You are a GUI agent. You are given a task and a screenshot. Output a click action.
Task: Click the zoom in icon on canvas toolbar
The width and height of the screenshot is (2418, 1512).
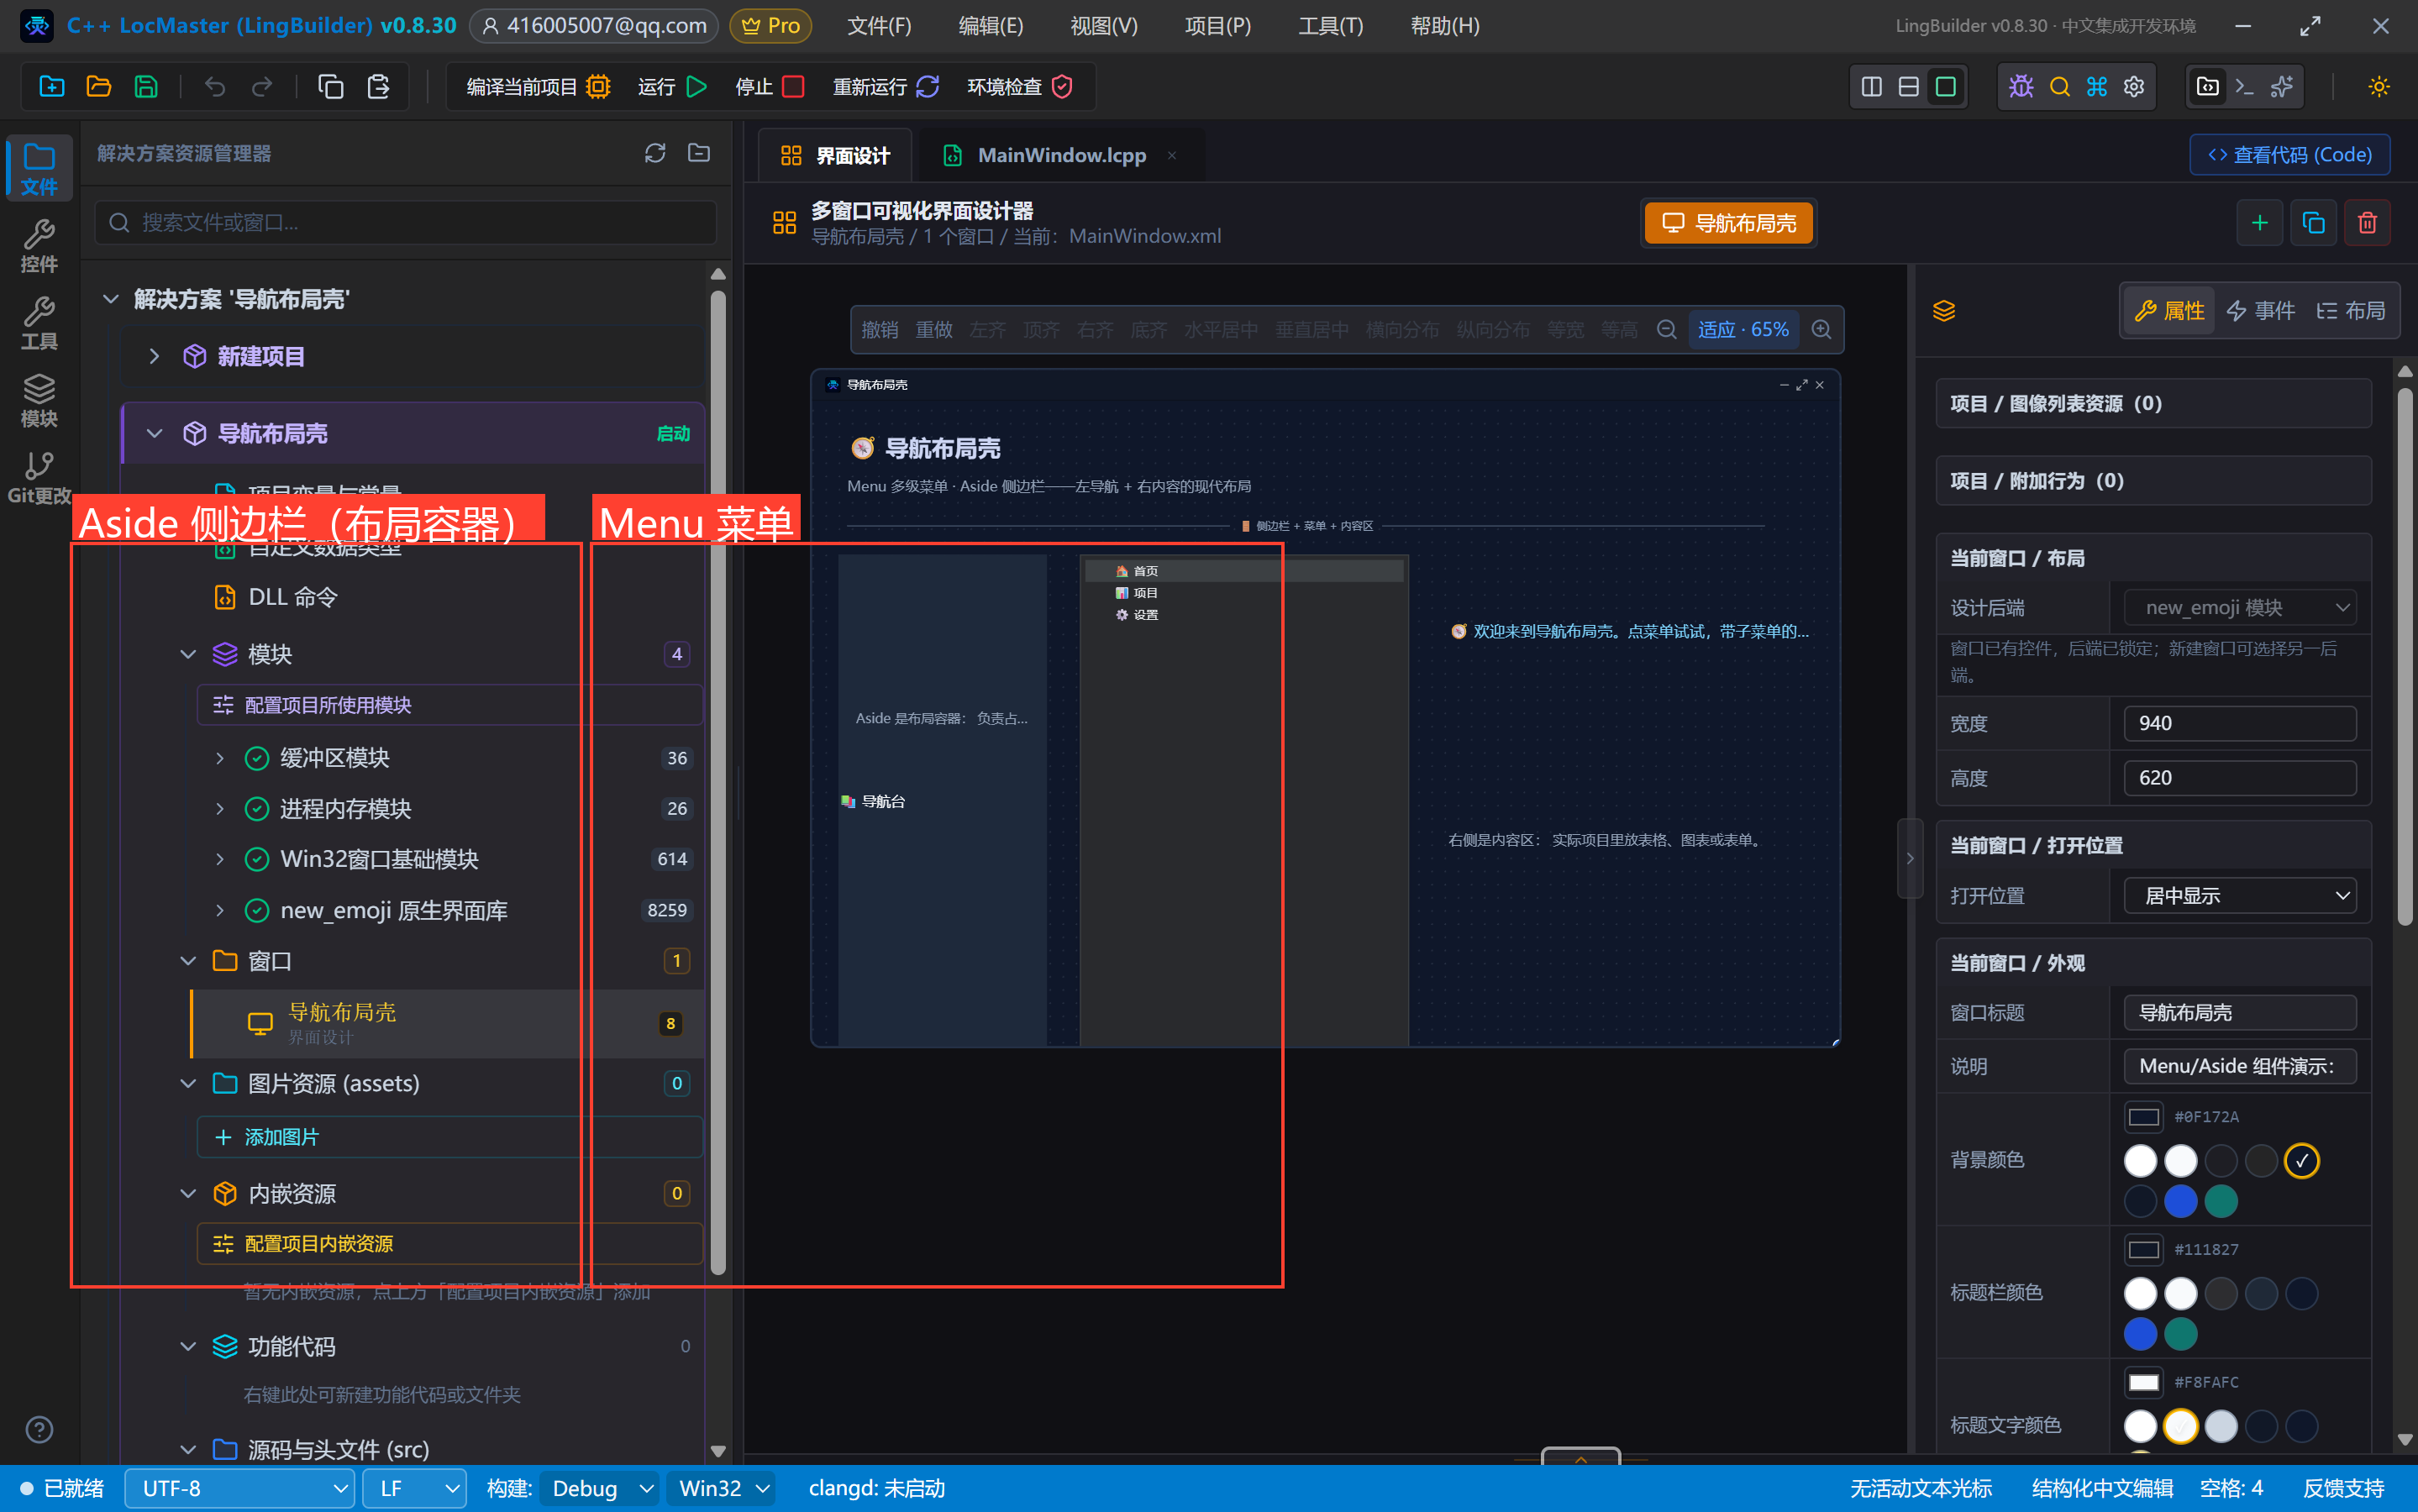1821,330
